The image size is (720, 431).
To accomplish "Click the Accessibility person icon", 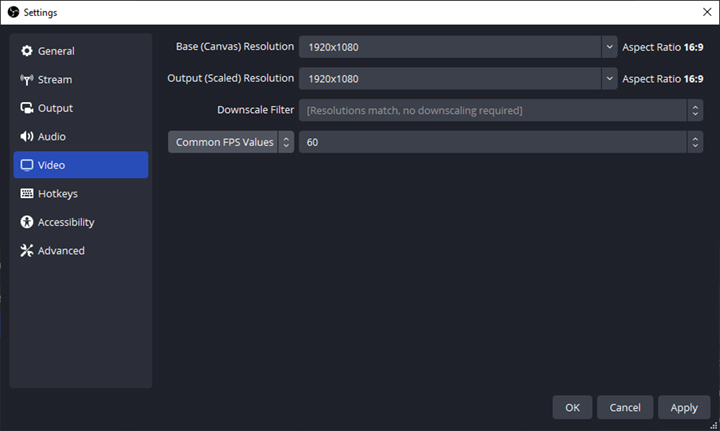I will [x=27, y=222].
